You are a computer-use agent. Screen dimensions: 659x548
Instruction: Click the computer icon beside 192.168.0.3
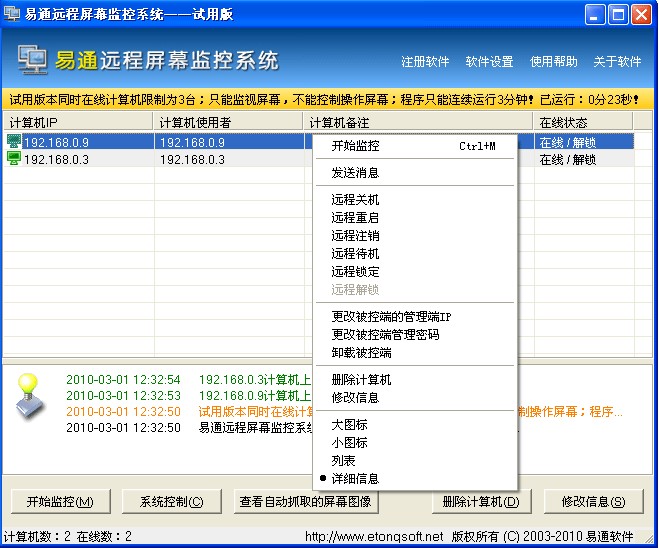[14, 159]
